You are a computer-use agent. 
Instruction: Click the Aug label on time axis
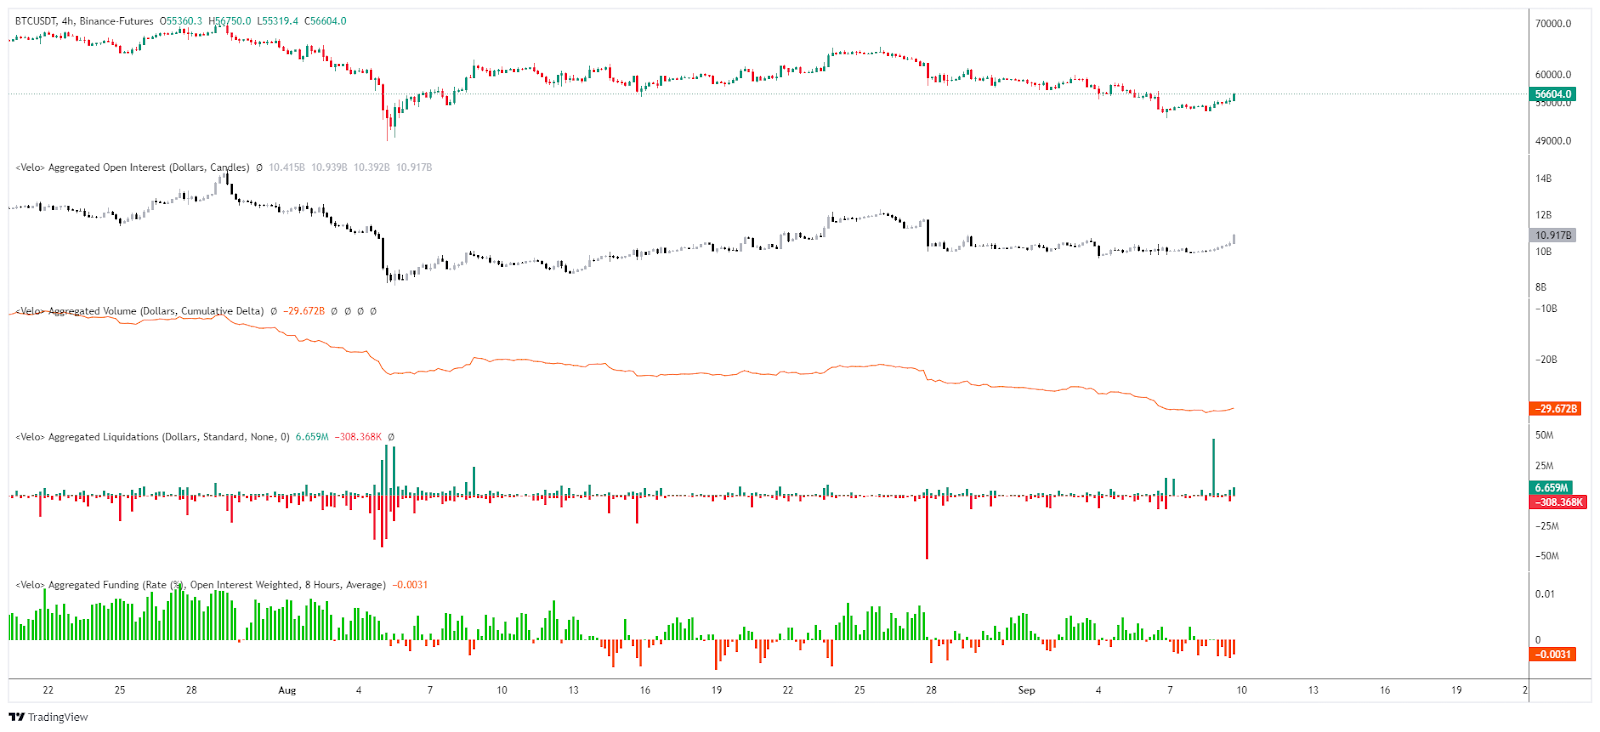[287, 690]
